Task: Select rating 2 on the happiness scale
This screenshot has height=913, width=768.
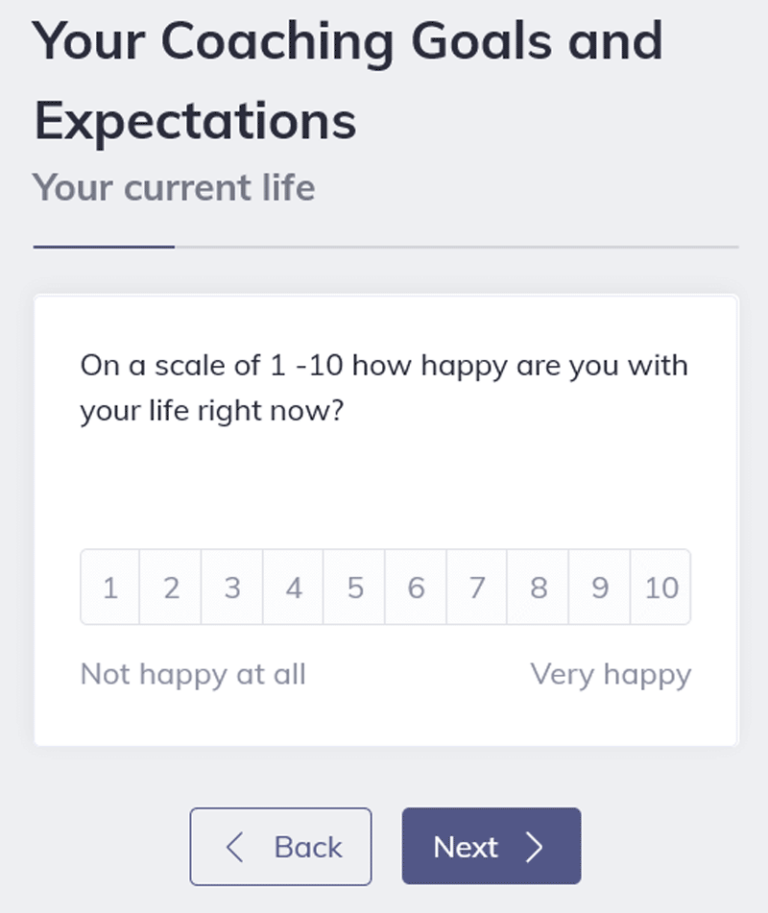Action: [170, 588]
